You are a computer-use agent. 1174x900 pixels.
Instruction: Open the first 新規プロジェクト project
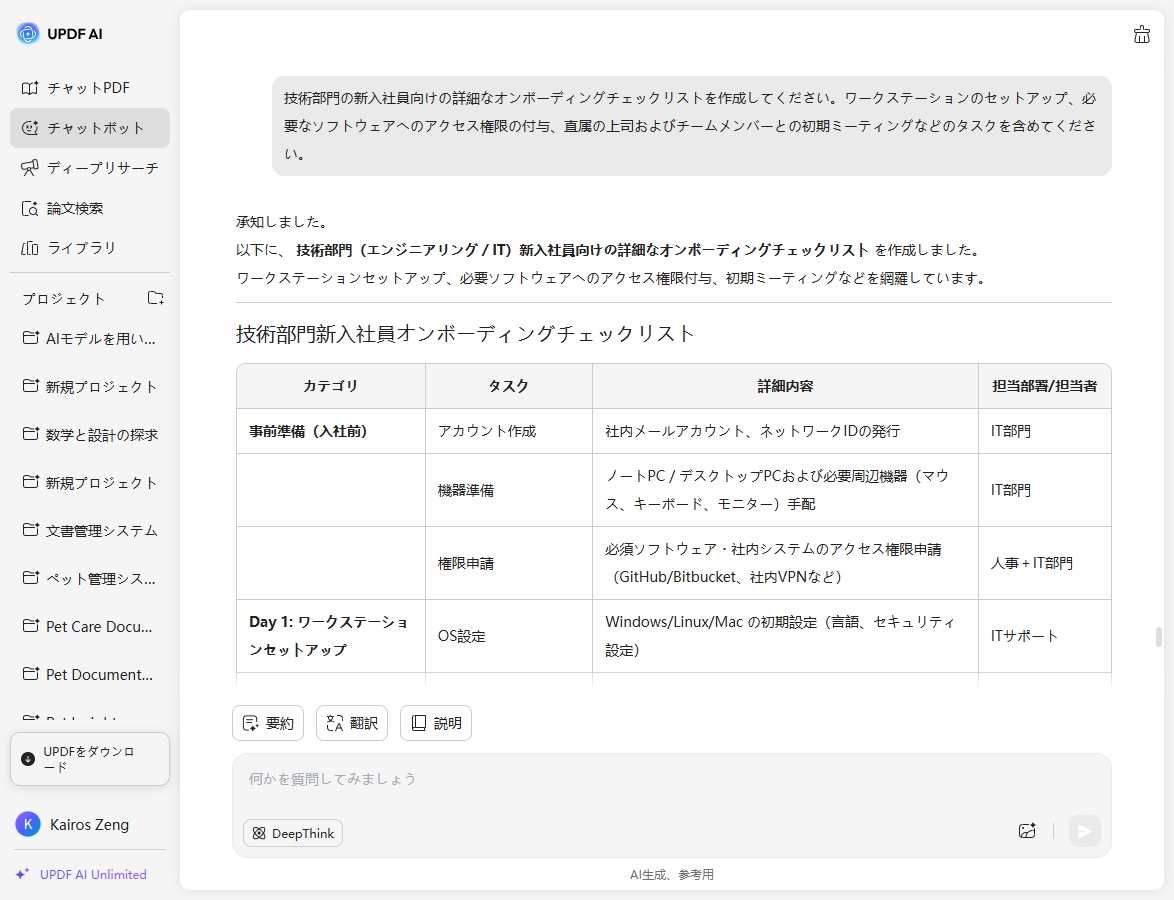point(90,386)
